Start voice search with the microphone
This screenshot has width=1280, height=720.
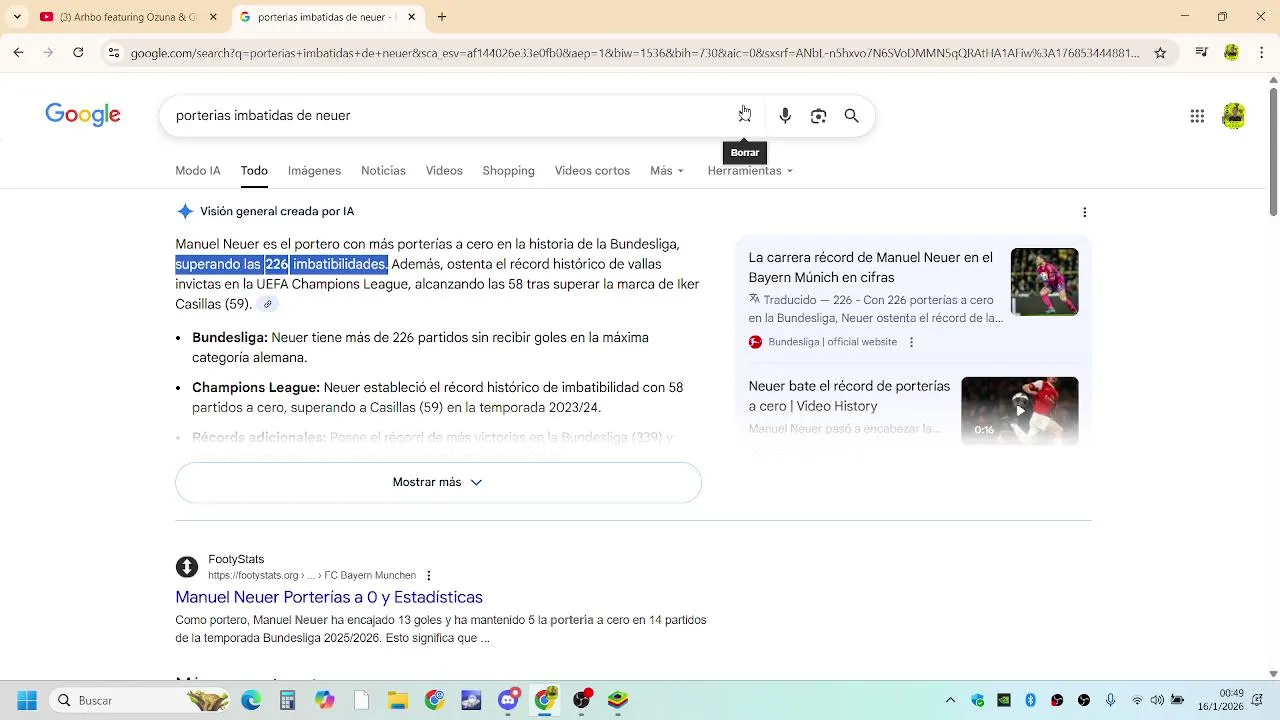[x=785, y=116]
